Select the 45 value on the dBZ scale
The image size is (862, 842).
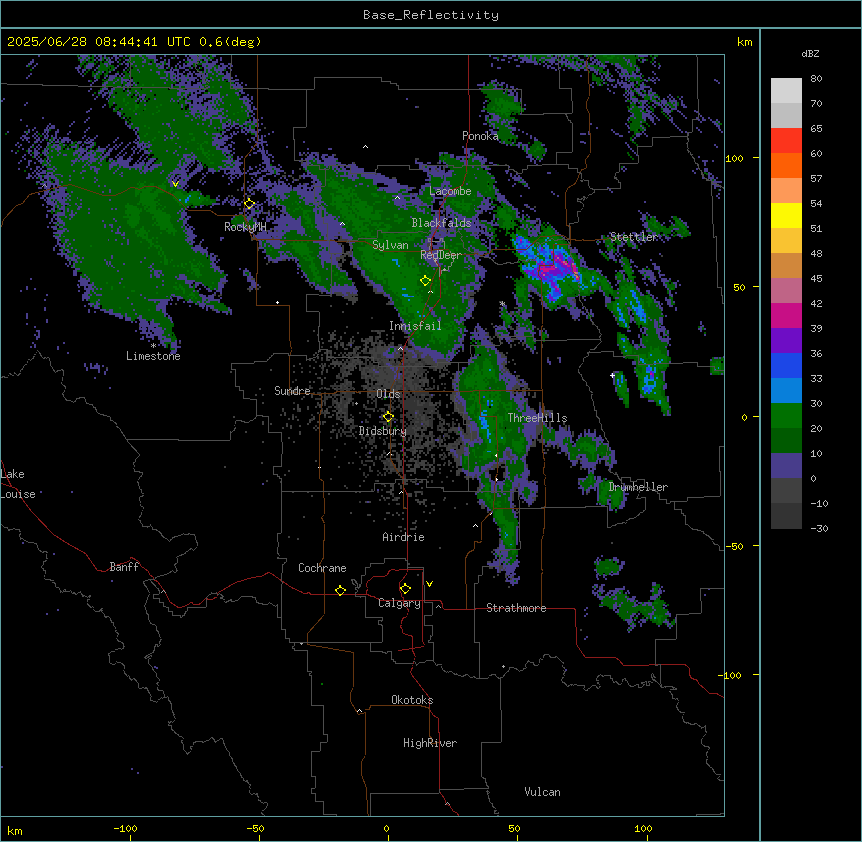click(816, 278)
